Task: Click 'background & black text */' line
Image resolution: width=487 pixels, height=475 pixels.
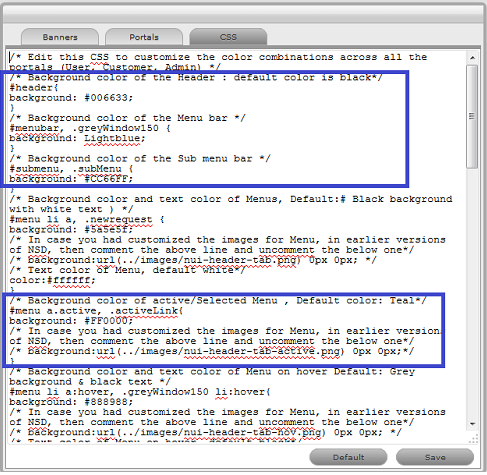Action: (x=90, y=382)
